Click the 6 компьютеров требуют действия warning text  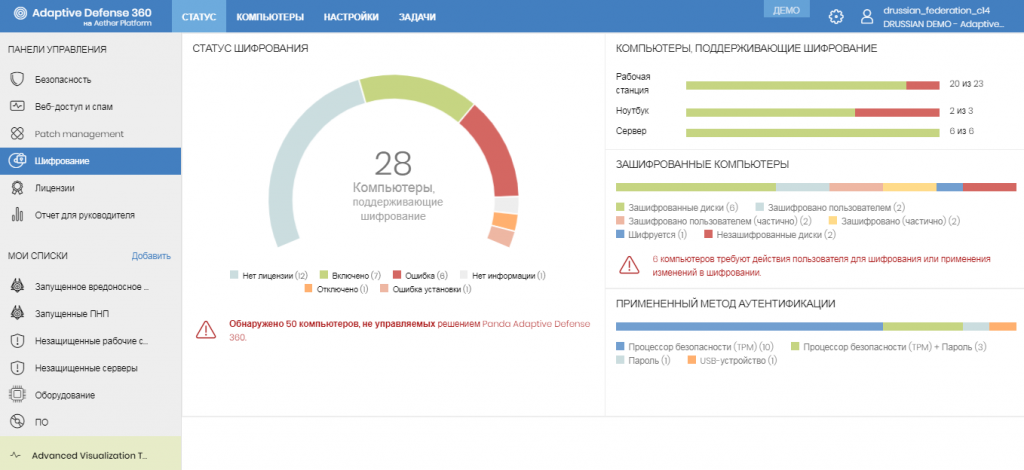pyautogui.click(x=822, y=266)
